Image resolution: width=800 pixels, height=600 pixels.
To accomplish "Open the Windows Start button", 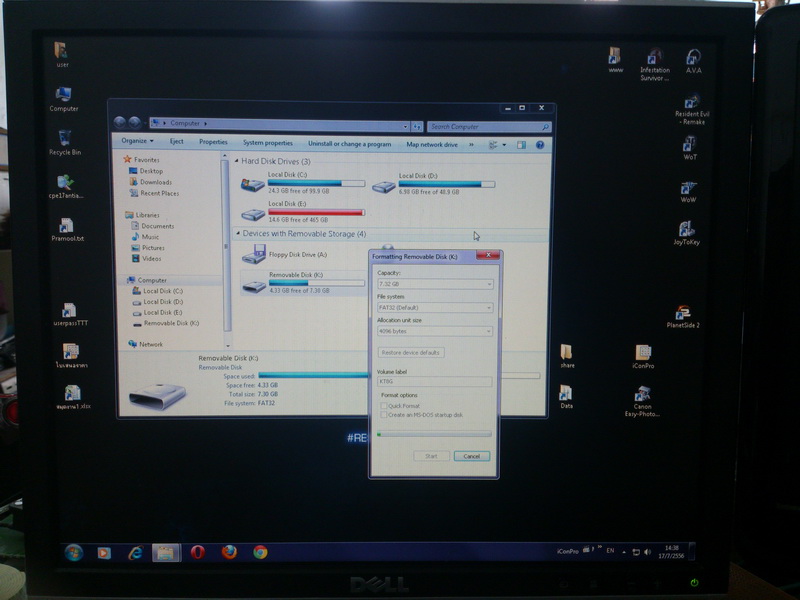I will 74,553.
